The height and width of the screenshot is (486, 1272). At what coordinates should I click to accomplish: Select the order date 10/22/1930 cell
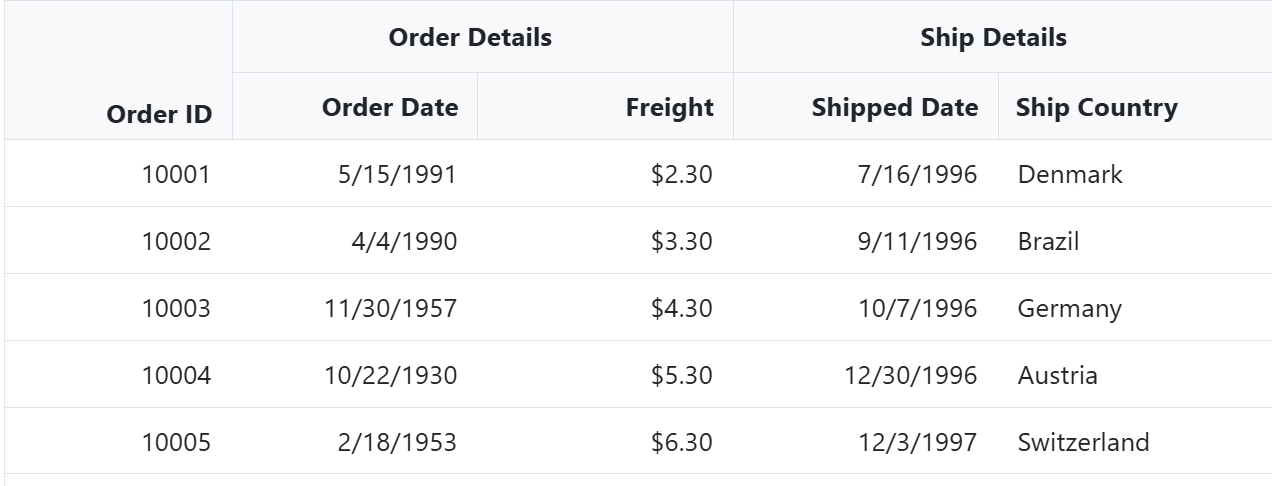[x=390, y=375]
